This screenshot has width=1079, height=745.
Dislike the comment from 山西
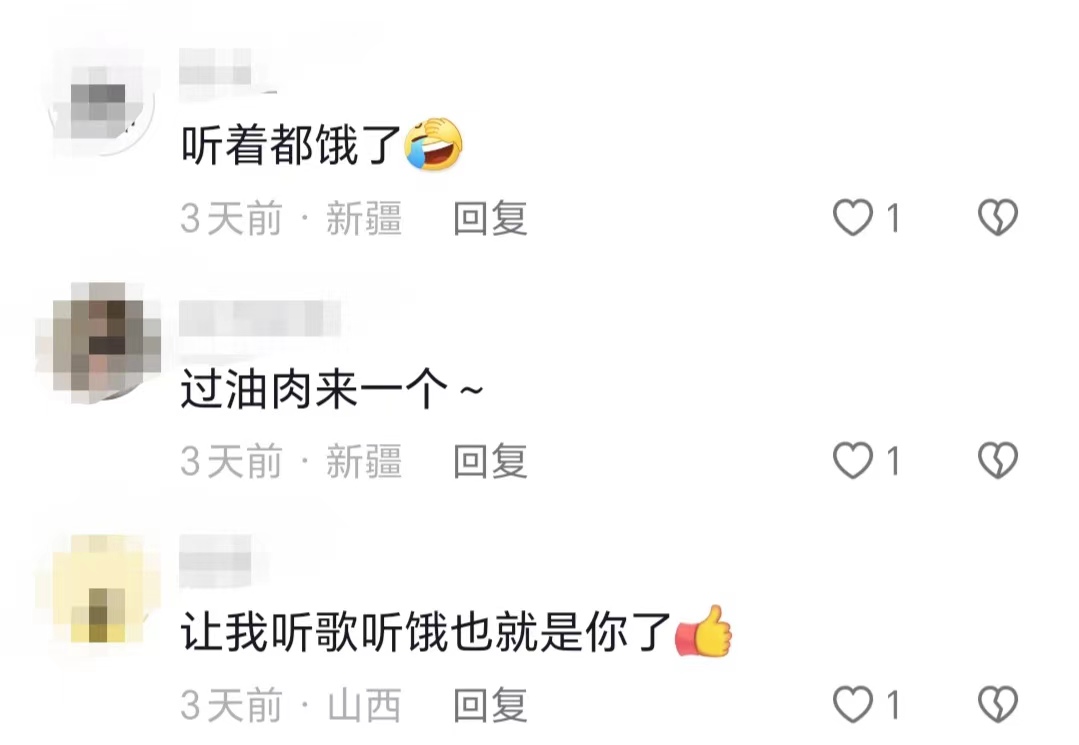tap(998, 704)
